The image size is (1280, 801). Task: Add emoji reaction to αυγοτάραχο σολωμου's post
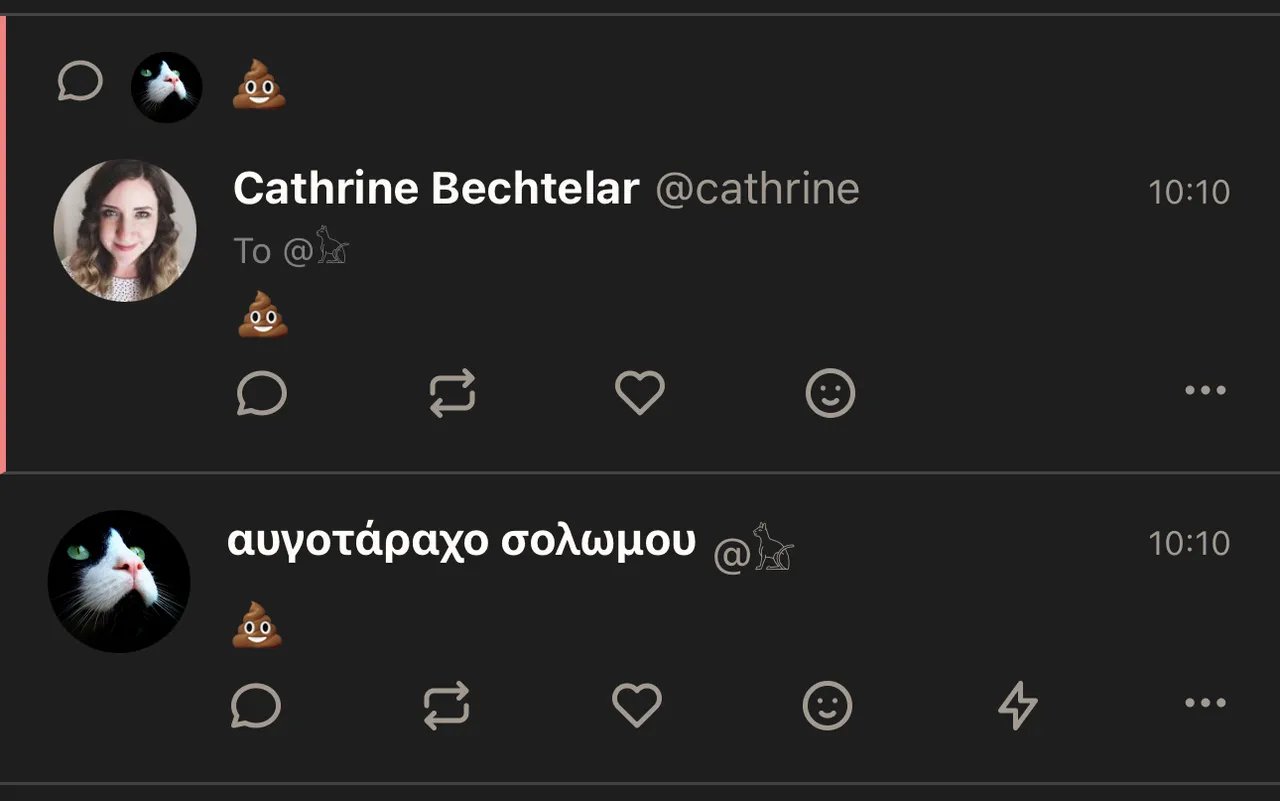tap(828, 706)
